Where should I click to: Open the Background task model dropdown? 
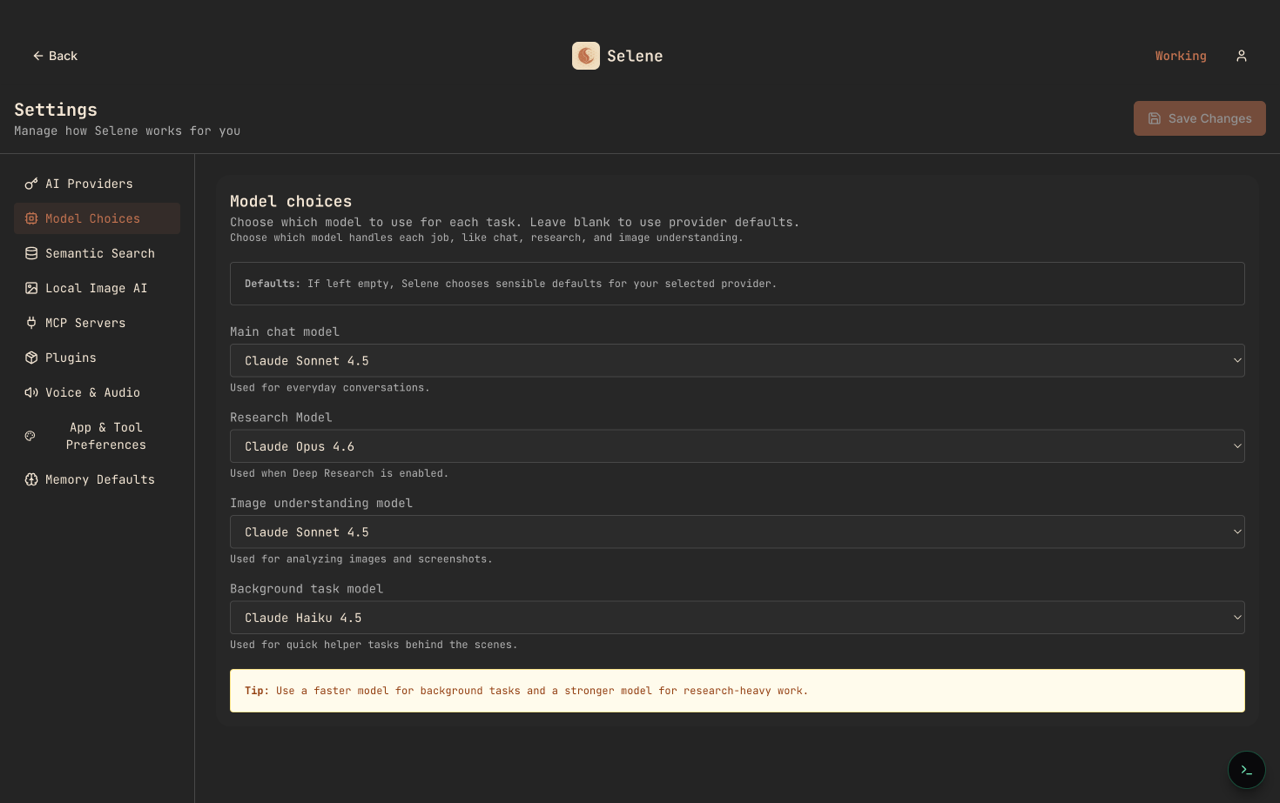tap(737, 617)
